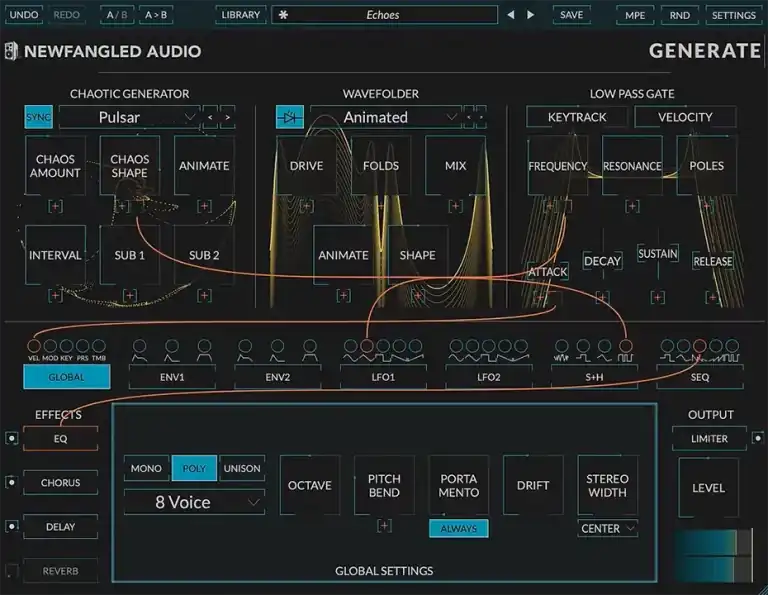Select the first ENV1 envelope output circle

point(140,346)
